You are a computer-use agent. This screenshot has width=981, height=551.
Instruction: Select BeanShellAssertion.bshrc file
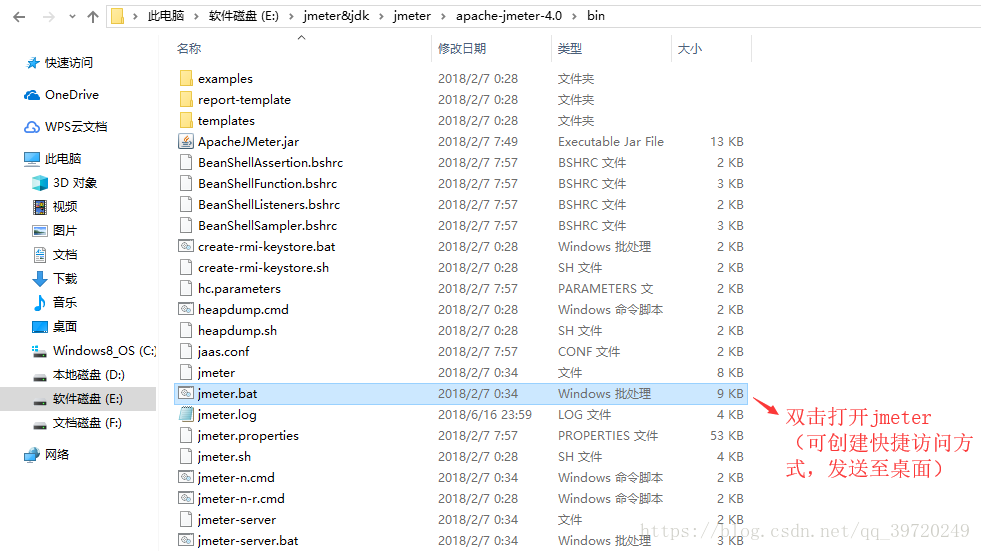coord(270,163)
